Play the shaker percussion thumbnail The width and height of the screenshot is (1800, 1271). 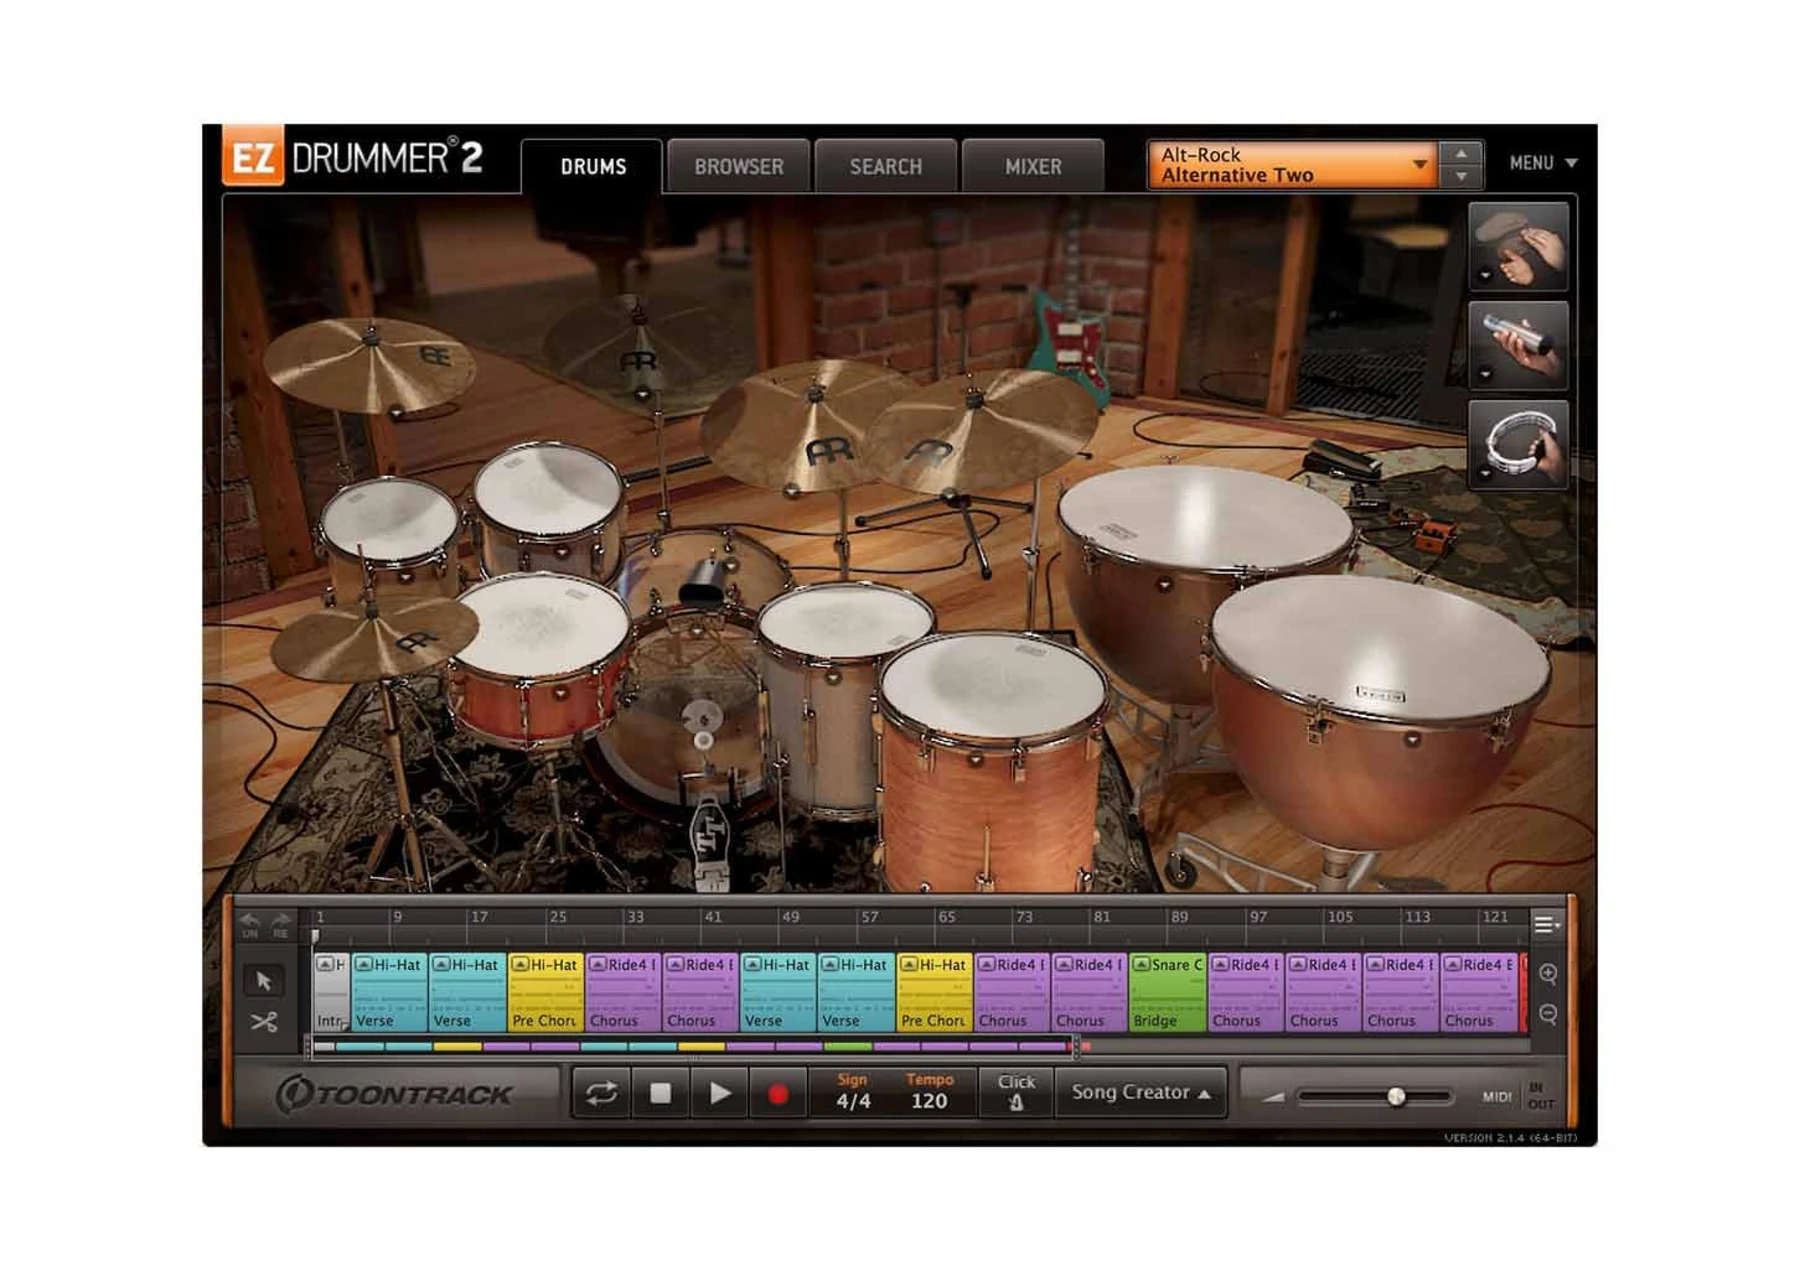point(1518,345)
